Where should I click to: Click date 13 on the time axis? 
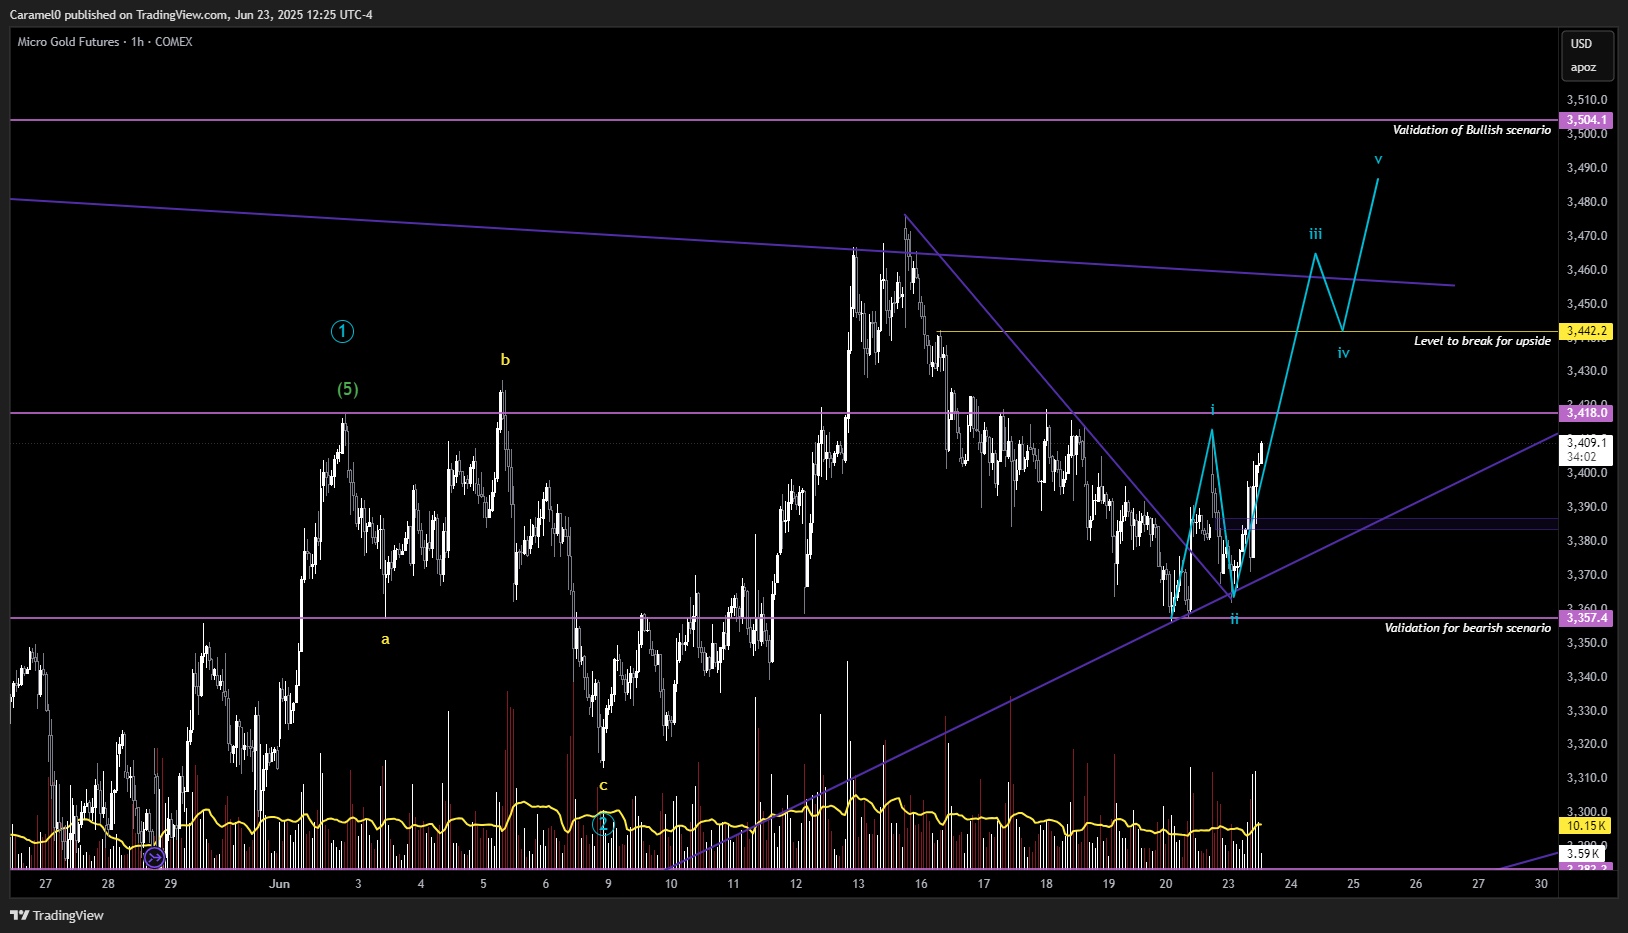pyautogui.click(x=858, y=884)
